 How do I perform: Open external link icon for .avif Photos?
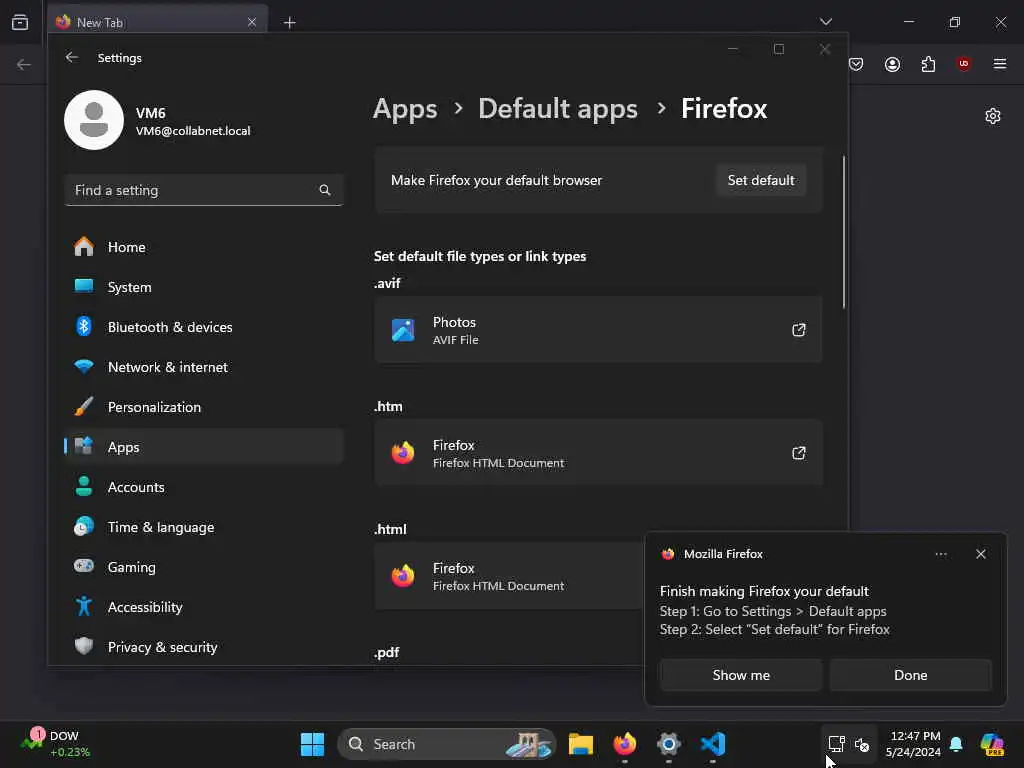[x=798, y=330]
